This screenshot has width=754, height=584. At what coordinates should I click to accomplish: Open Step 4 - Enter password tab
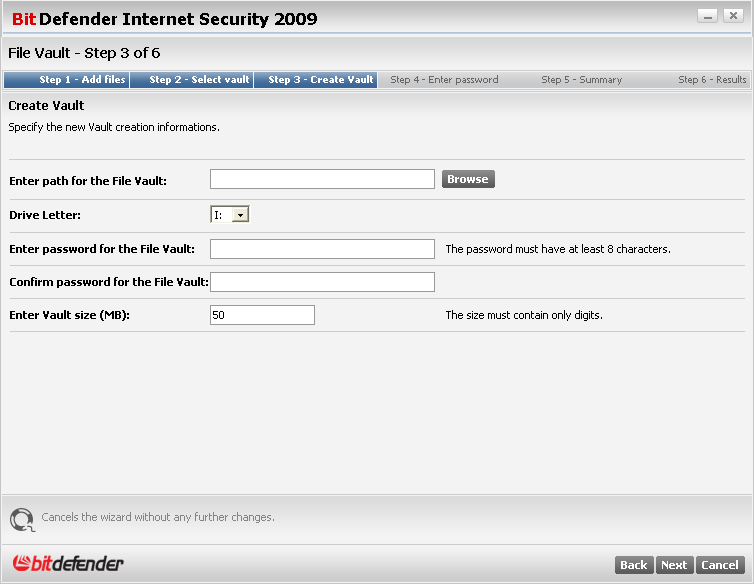[444, 80]
